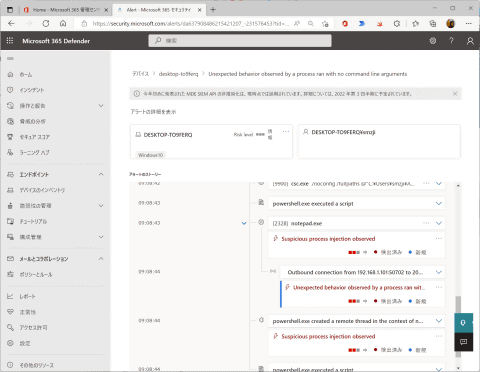This screenshot has height=372, width=480.
Task: Click the security.microsoft.com address bar
Action: (191, 24)
